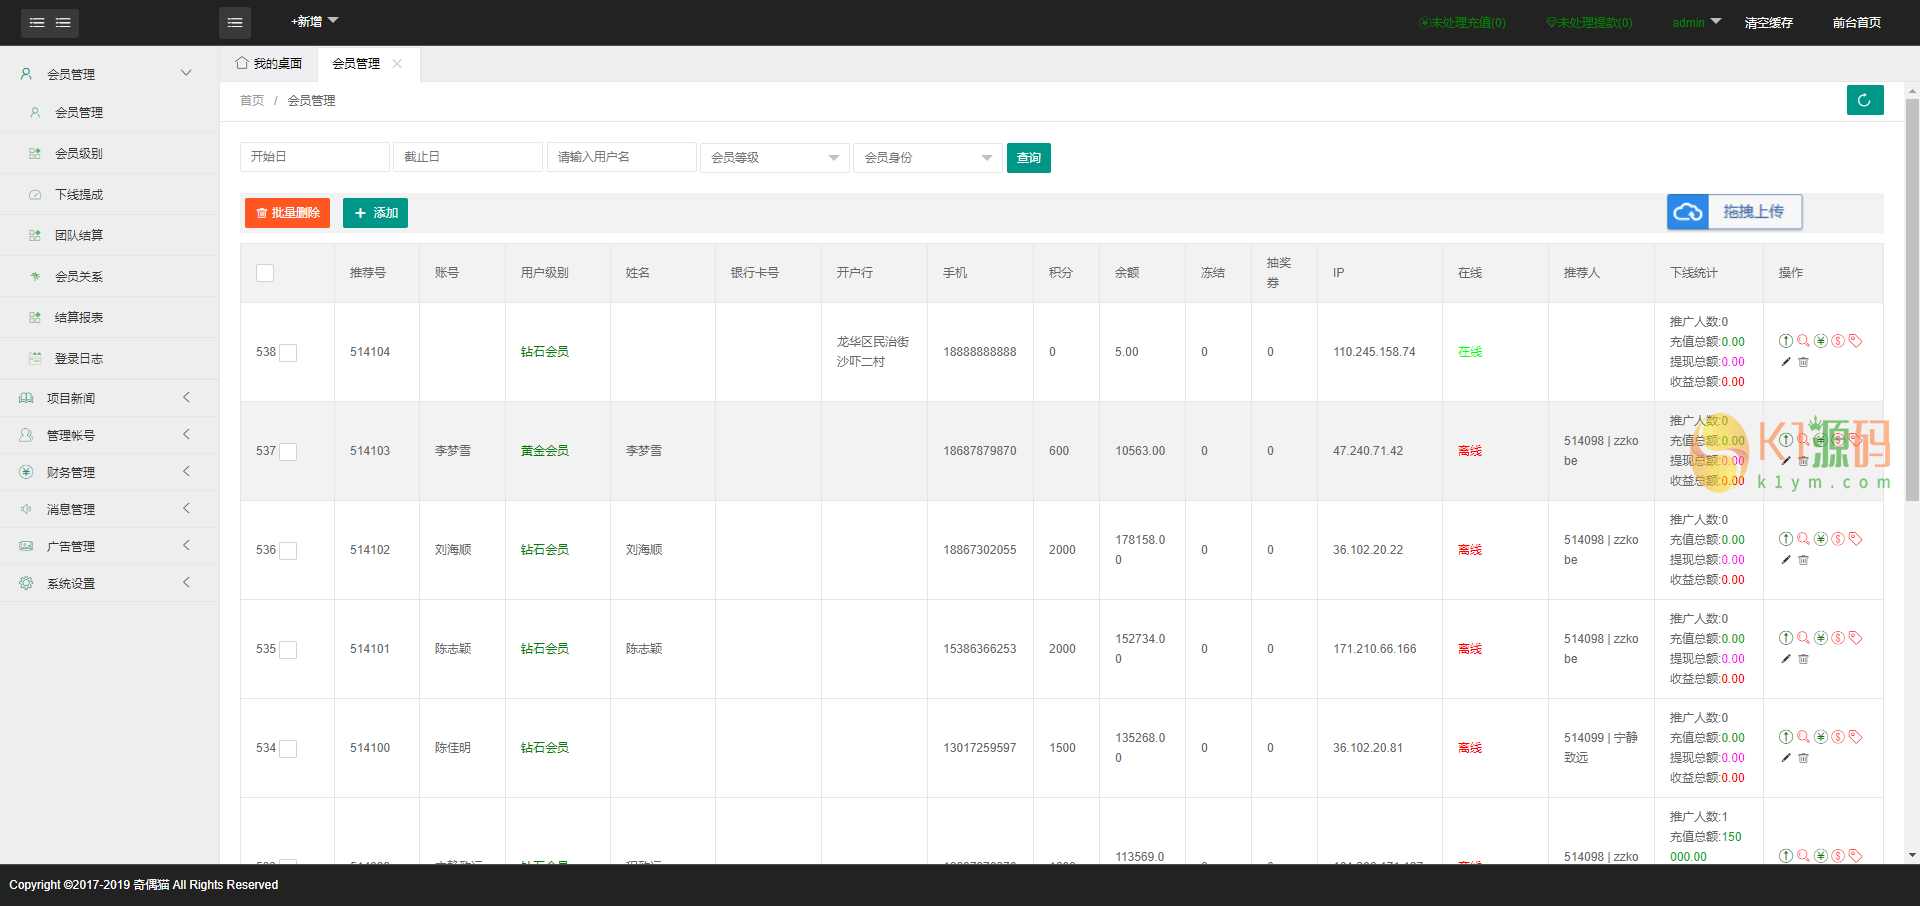Screen dimensions: 1920x906
Task: Toggle sidebar with hamburger icon beside +新增
Action: pyautogui.click(x=235, y=22)
